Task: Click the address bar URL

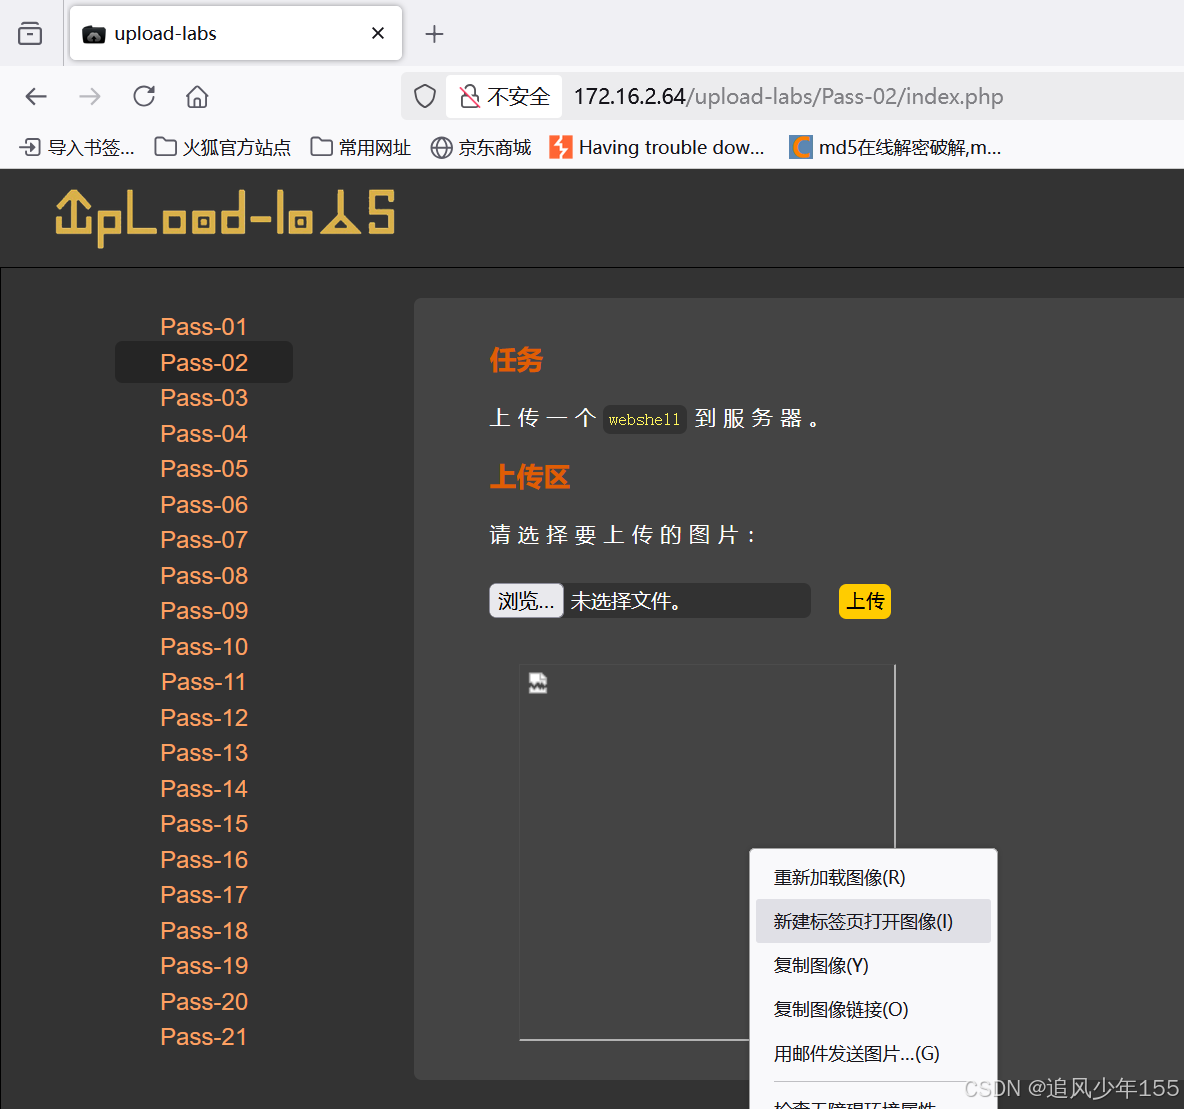Action: point(788,97)
